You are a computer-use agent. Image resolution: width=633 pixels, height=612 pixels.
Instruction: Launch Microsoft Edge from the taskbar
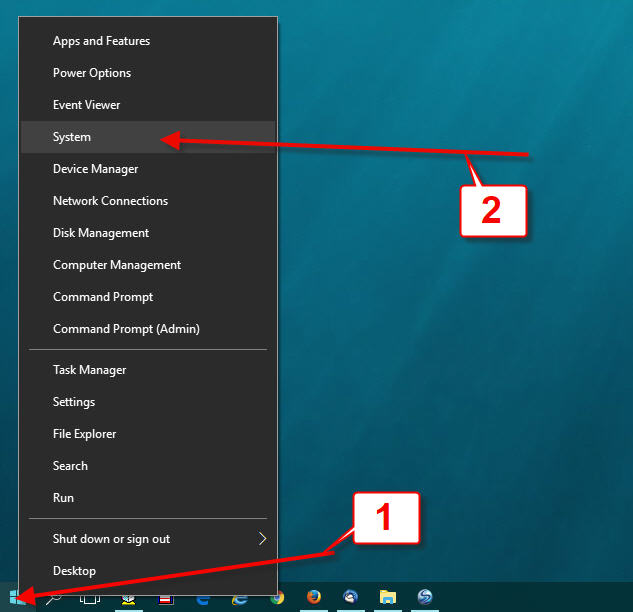(203, 598)
